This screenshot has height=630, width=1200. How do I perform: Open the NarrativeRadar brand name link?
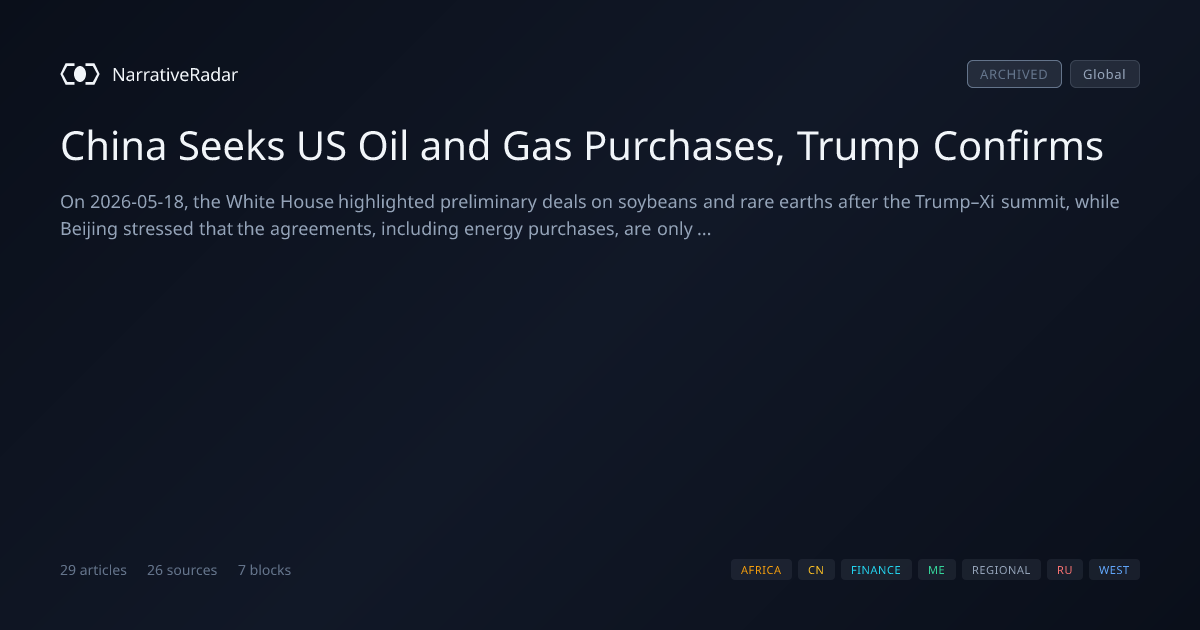pos(175,74)
